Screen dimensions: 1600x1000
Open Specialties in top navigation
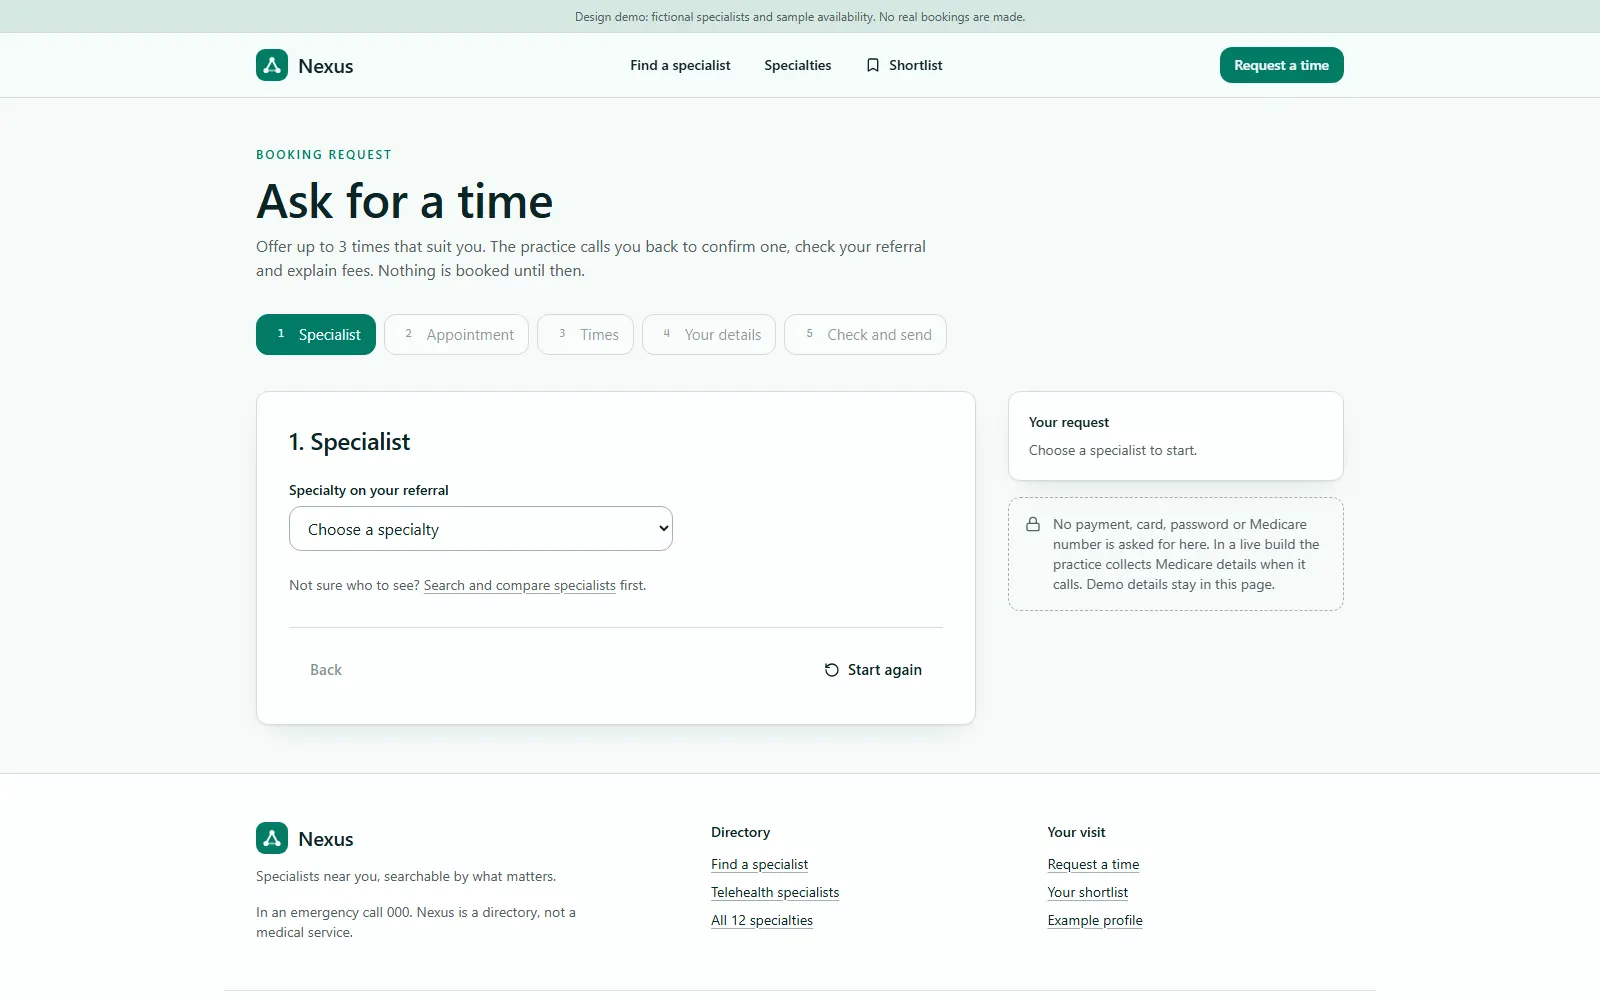798,65
